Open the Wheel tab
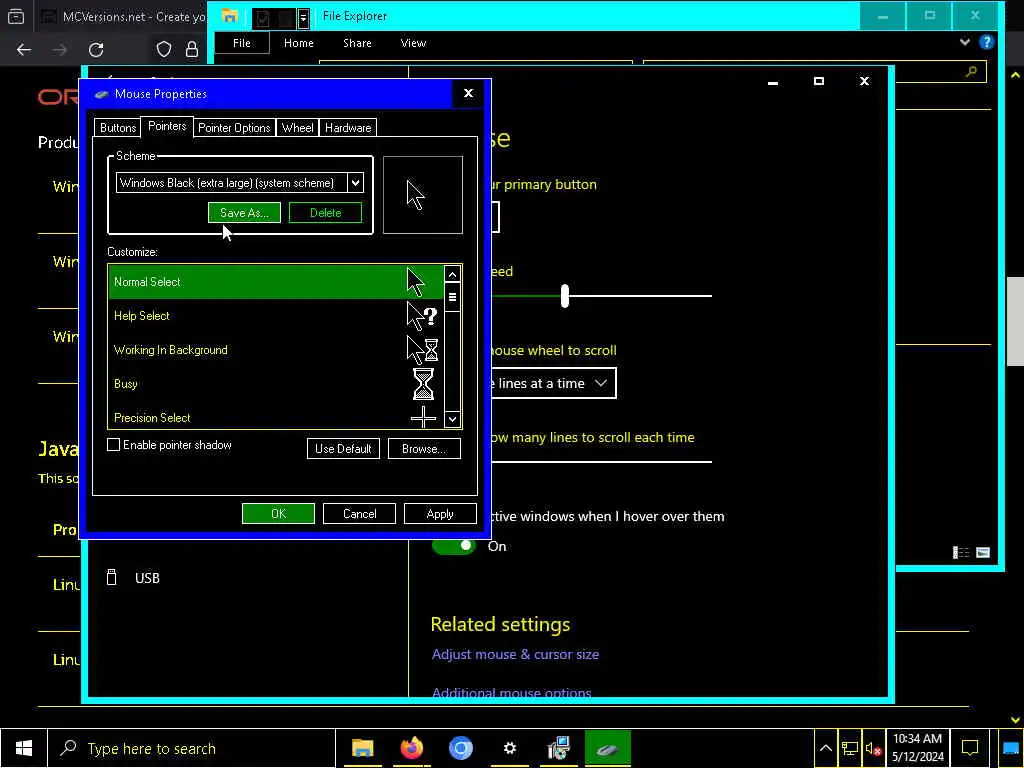This screenshot has height=768, width=1024. (297, 128)
